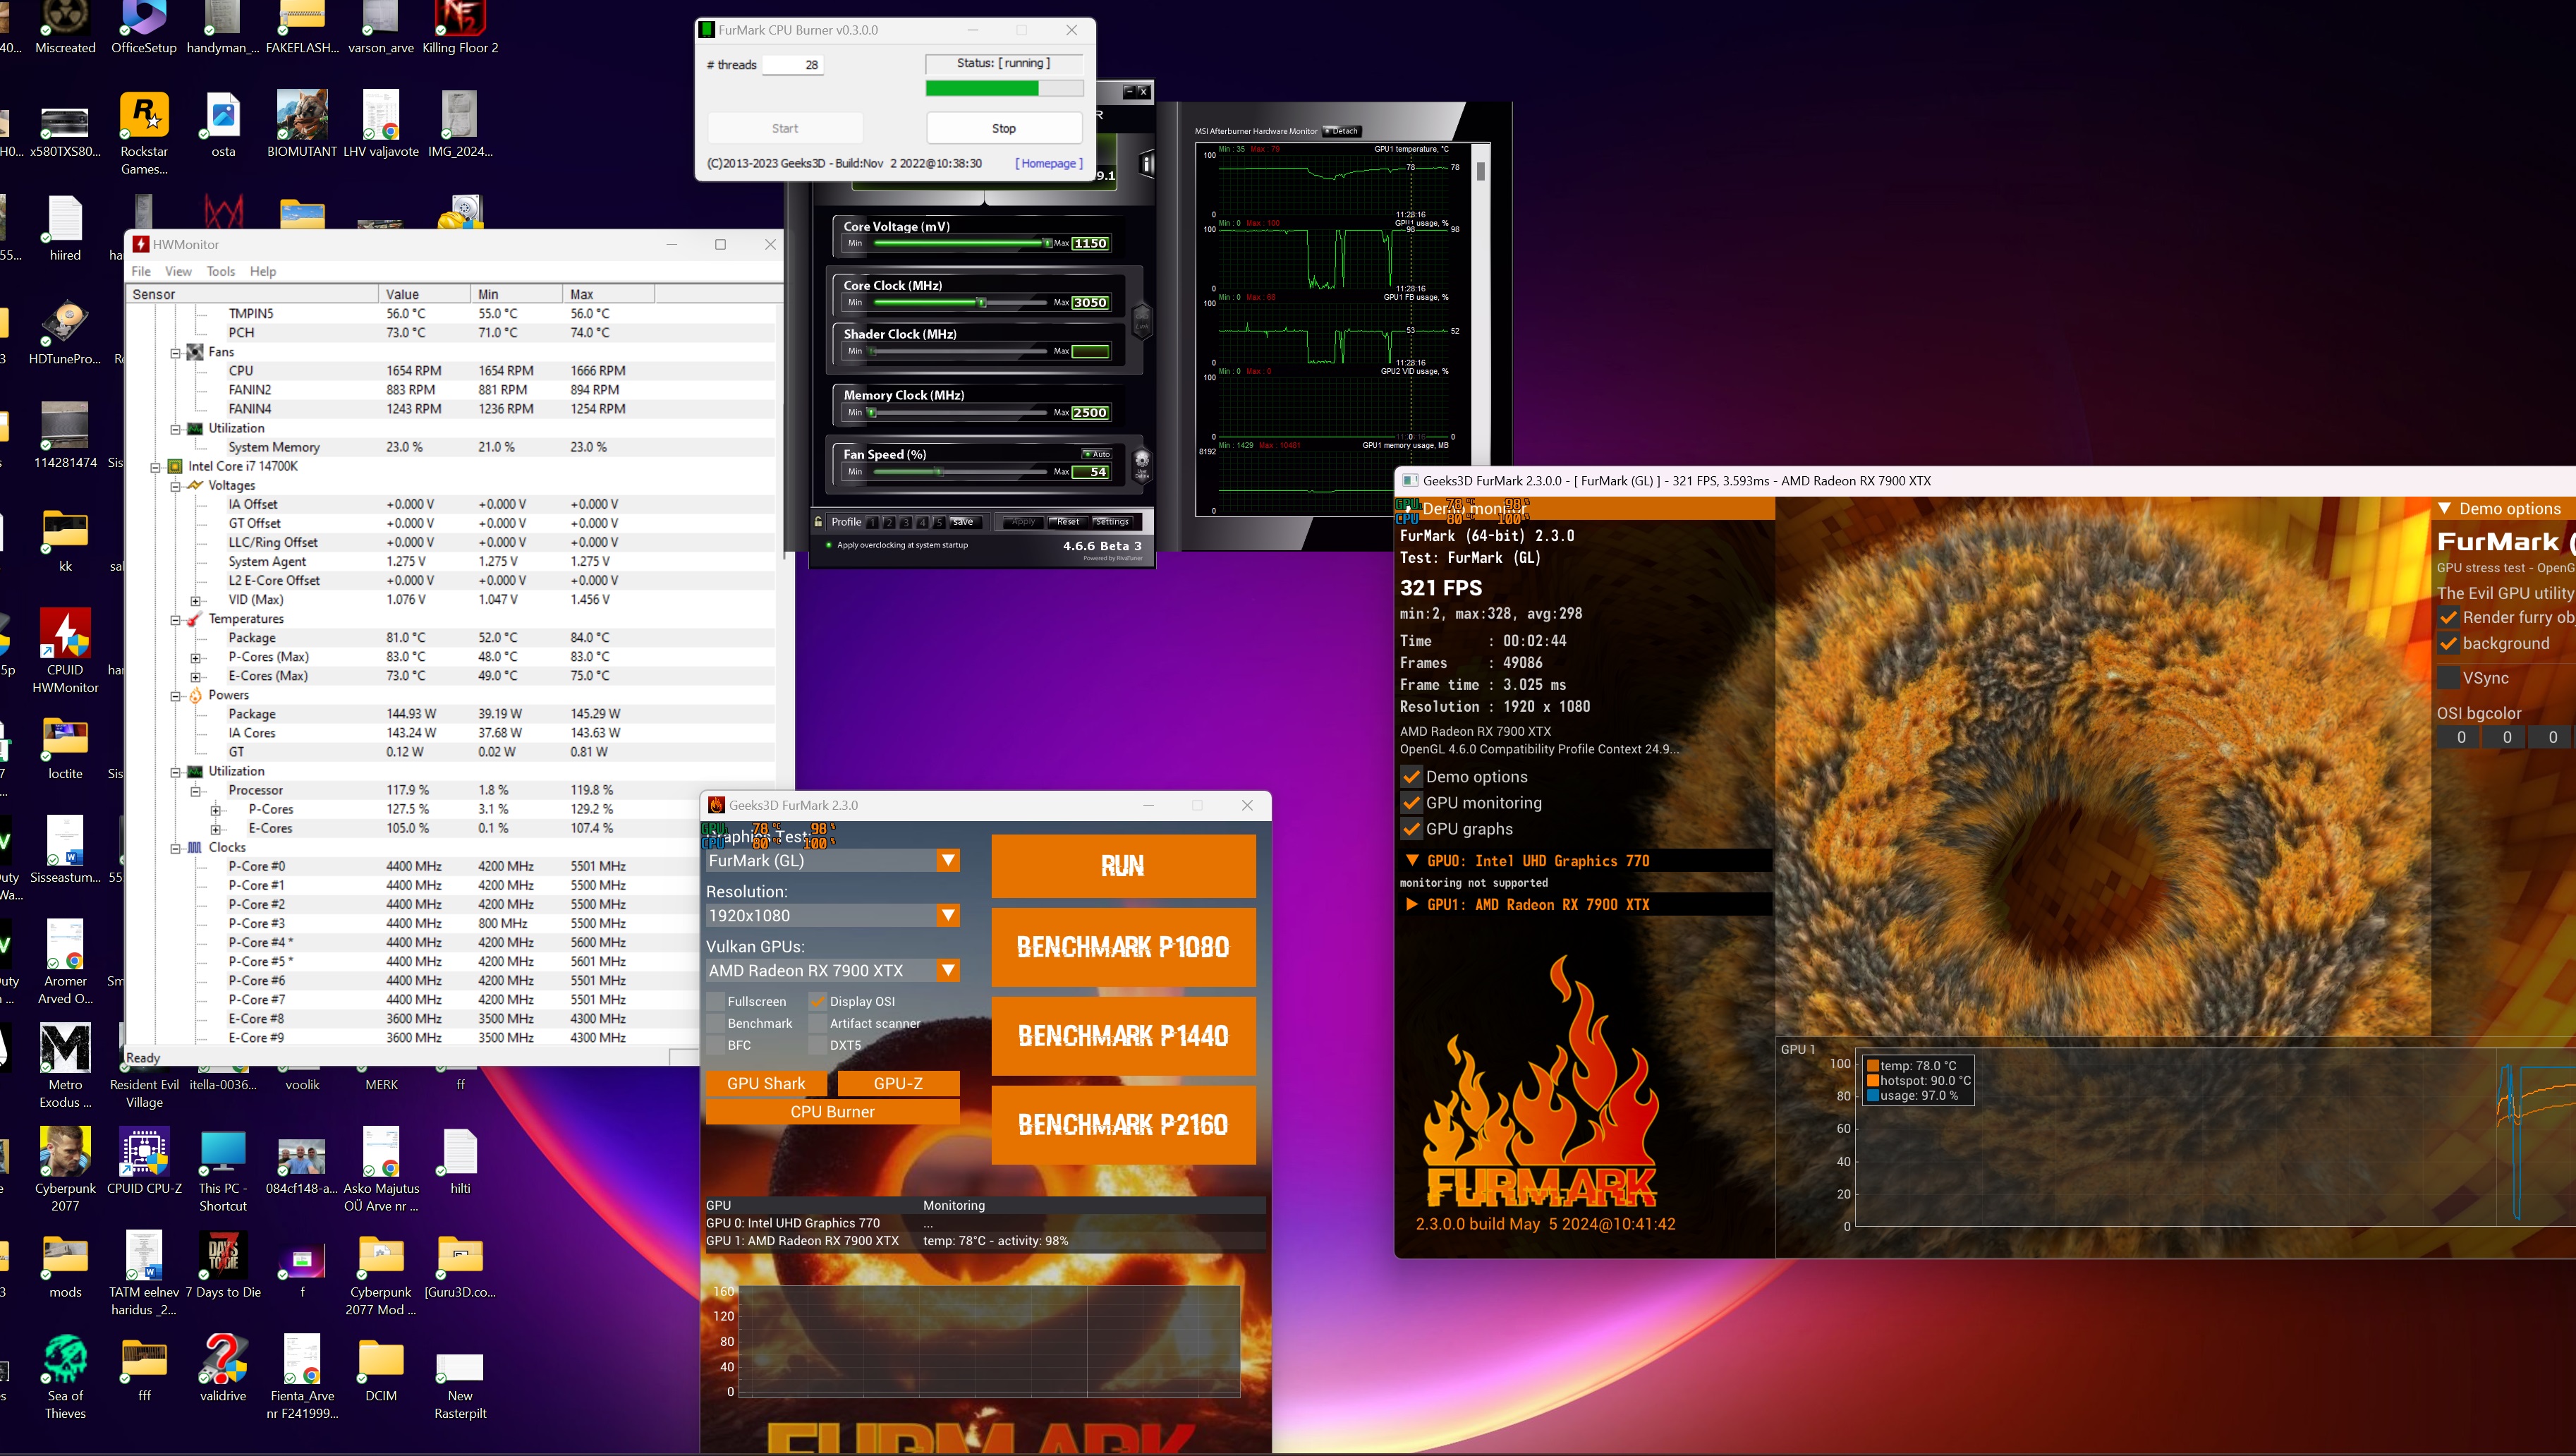Open the loctite folder icon
Image resolution: width=2576 pixels, height=1456 pixels.
[x=65, y=747]
